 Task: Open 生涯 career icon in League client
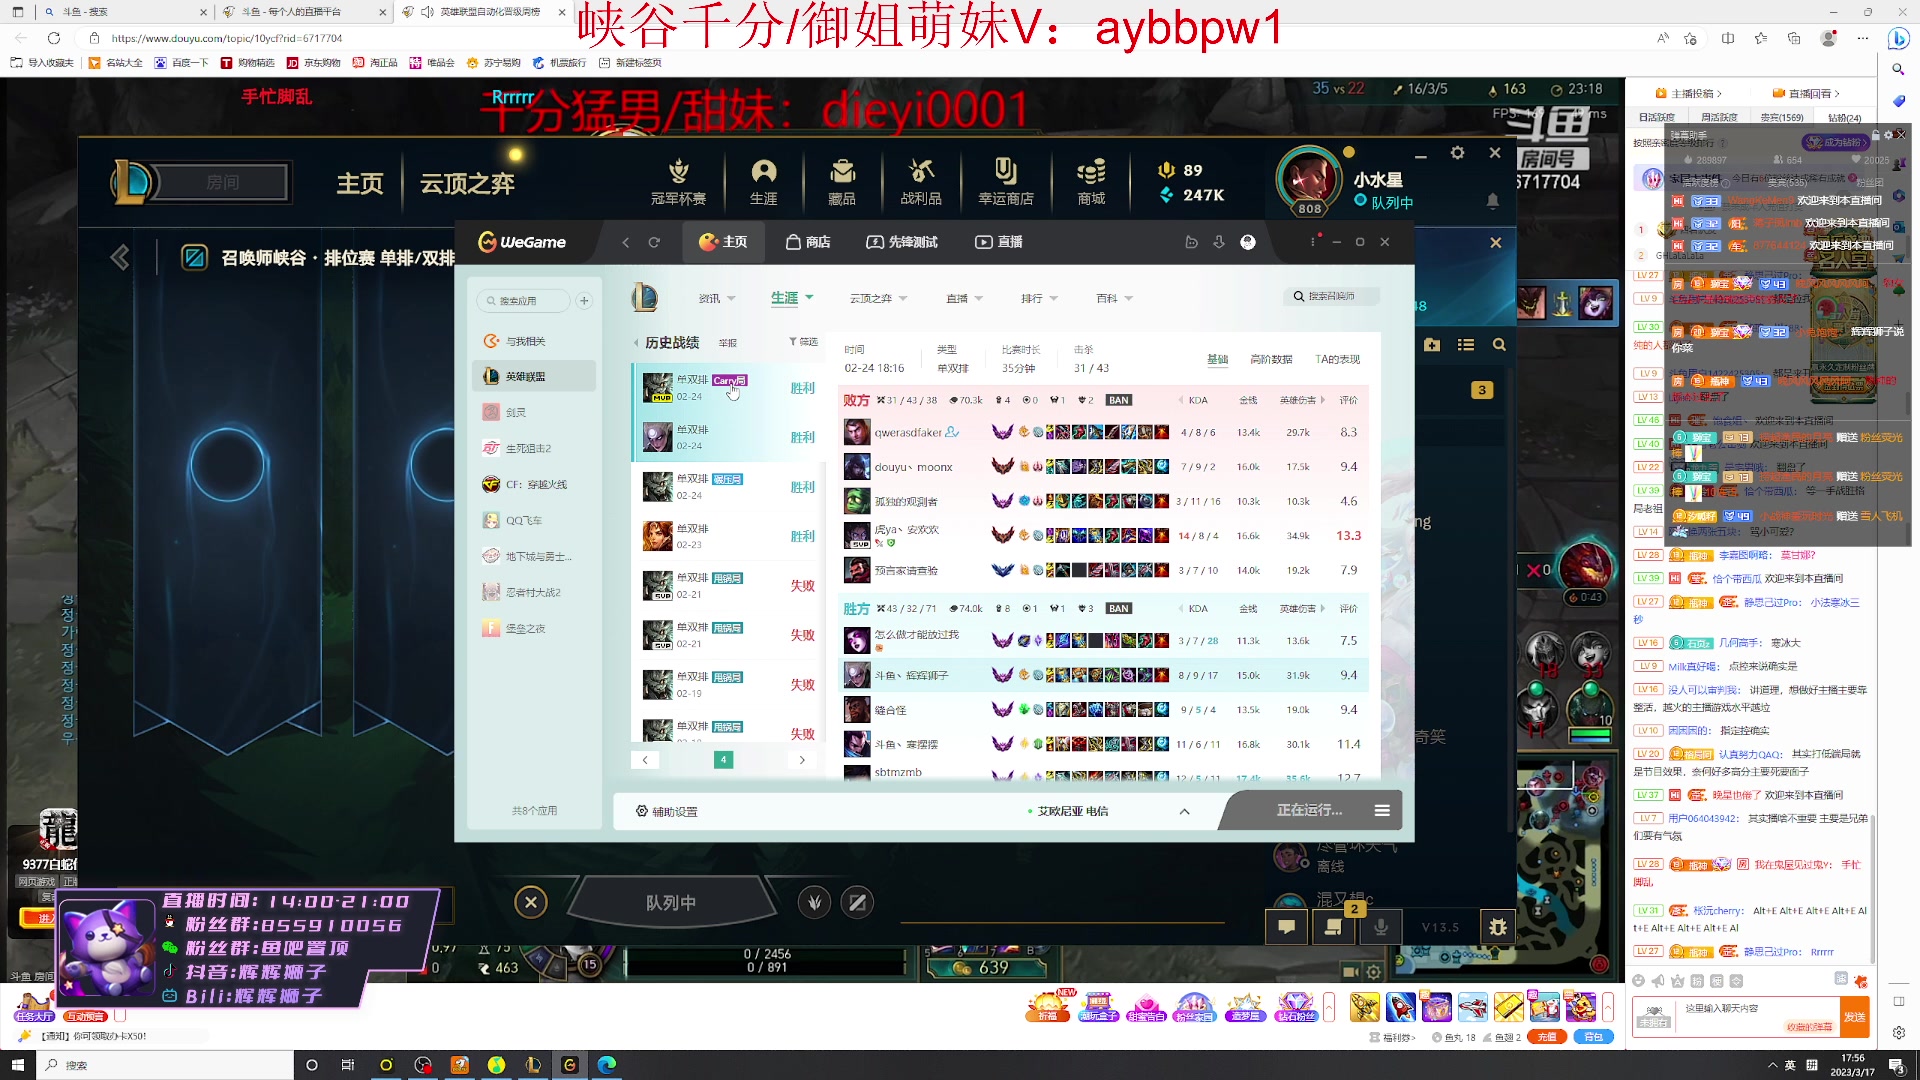point(764,182)
